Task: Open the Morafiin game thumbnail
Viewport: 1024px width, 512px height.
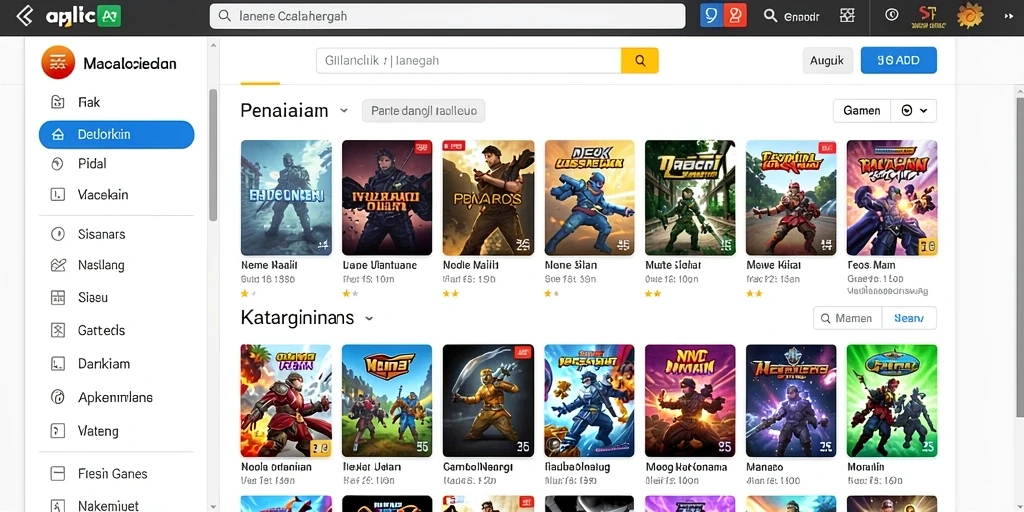Action: coord(892,400)
